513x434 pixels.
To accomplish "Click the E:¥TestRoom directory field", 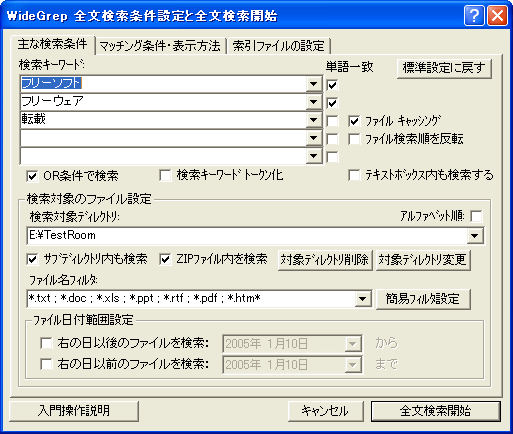I will [247, 236].
